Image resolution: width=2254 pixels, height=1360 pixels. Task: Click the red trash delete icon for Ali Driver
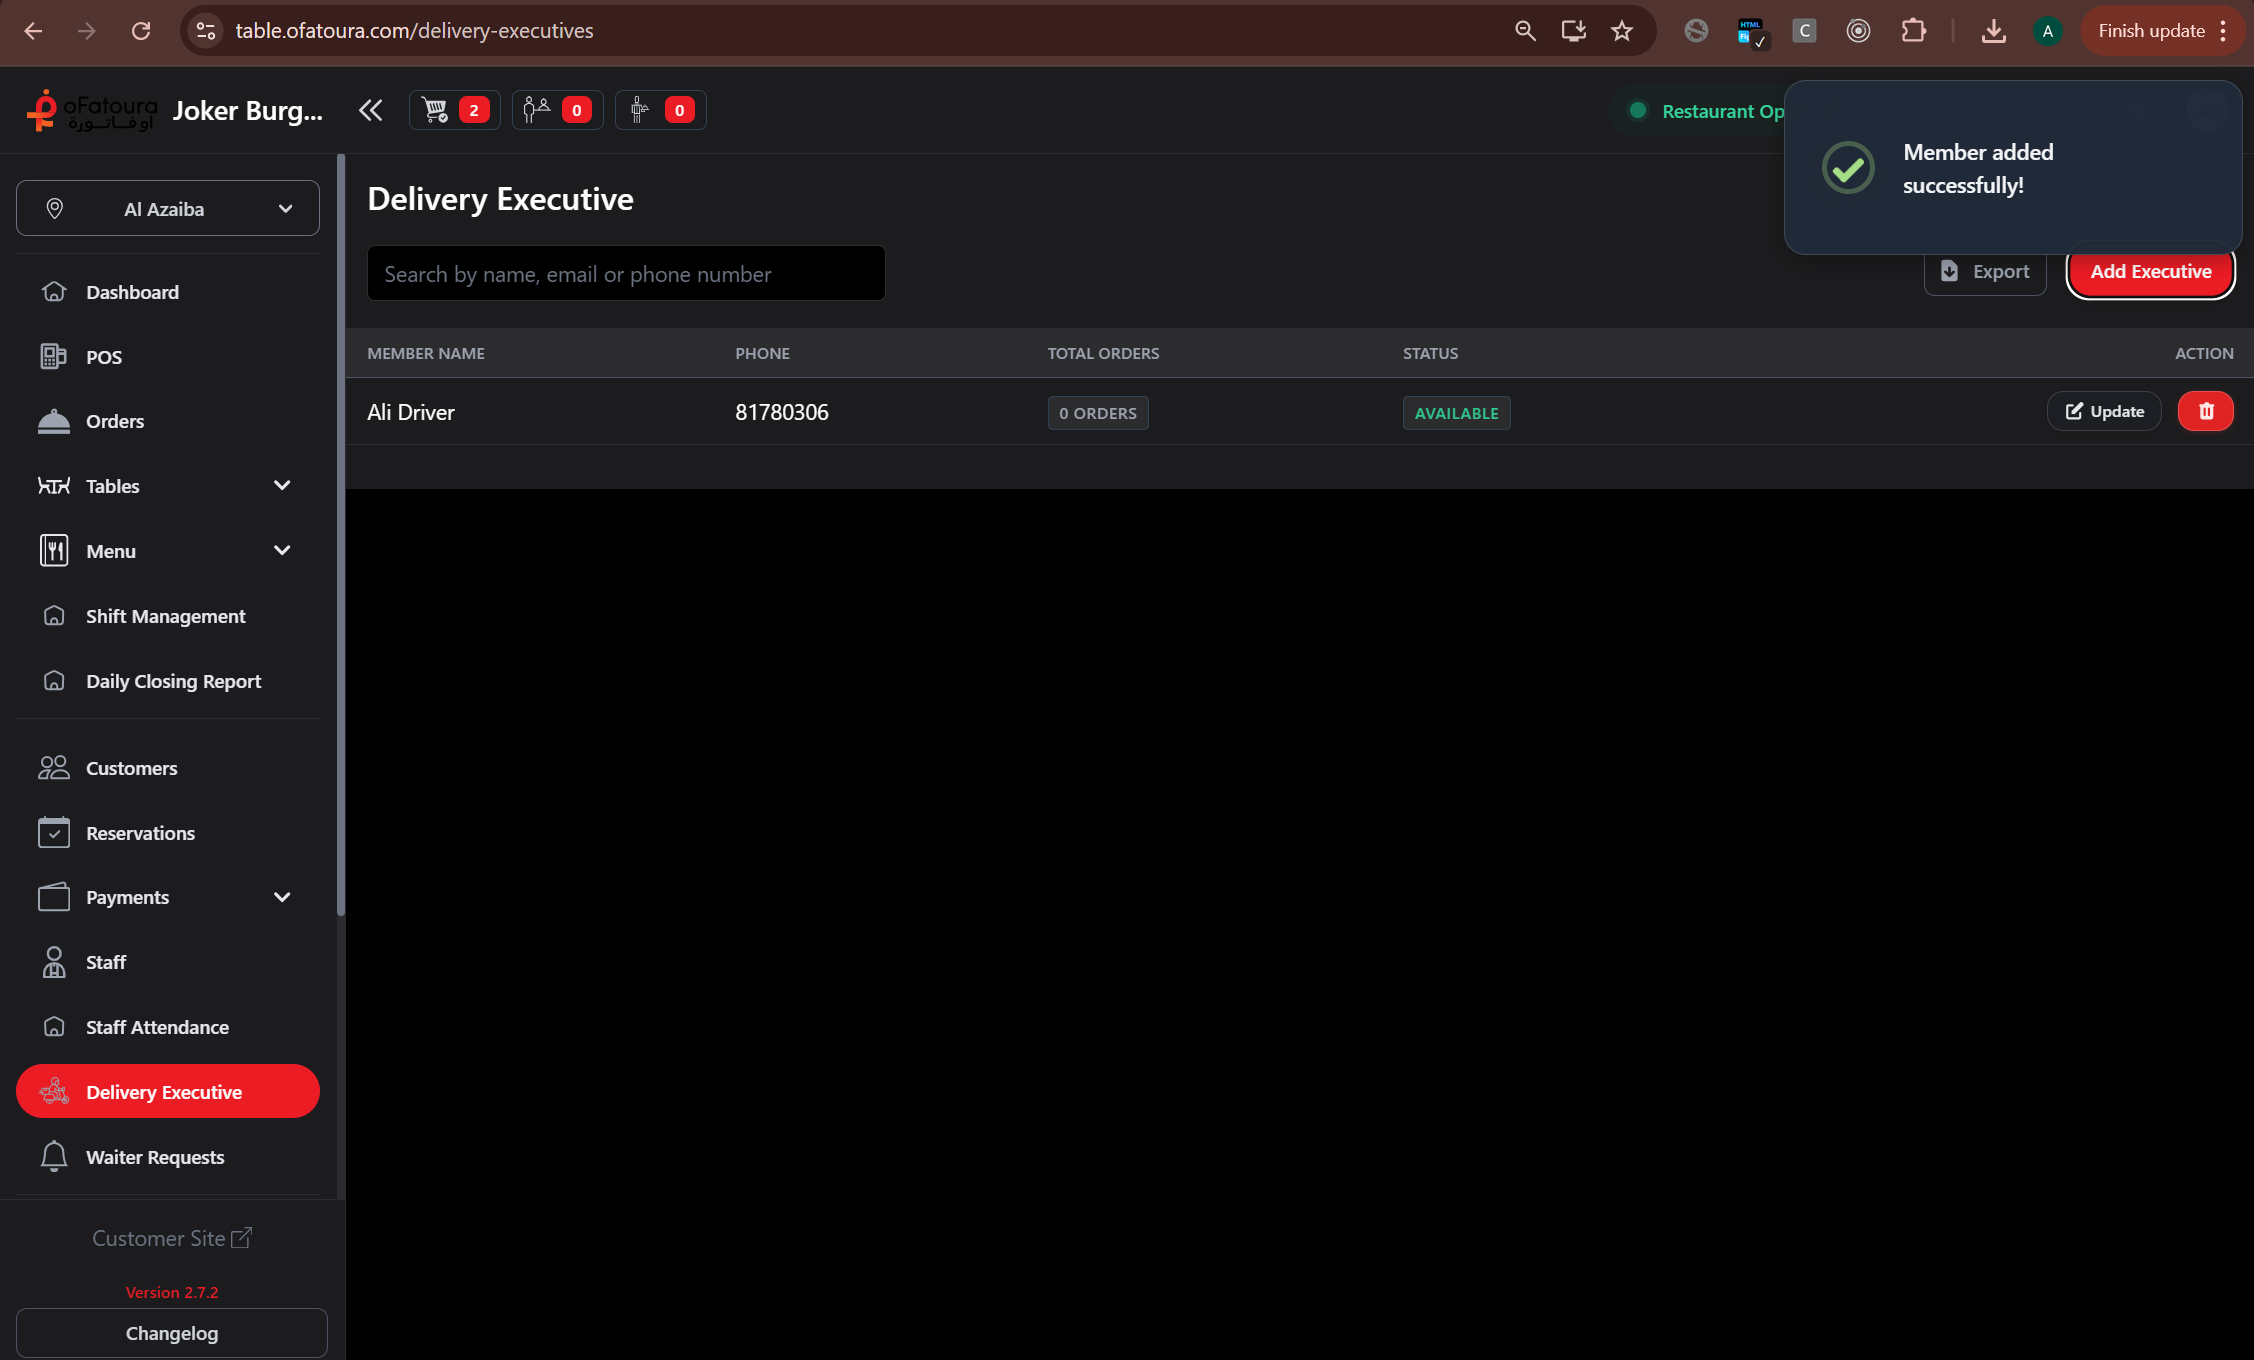2205,412
